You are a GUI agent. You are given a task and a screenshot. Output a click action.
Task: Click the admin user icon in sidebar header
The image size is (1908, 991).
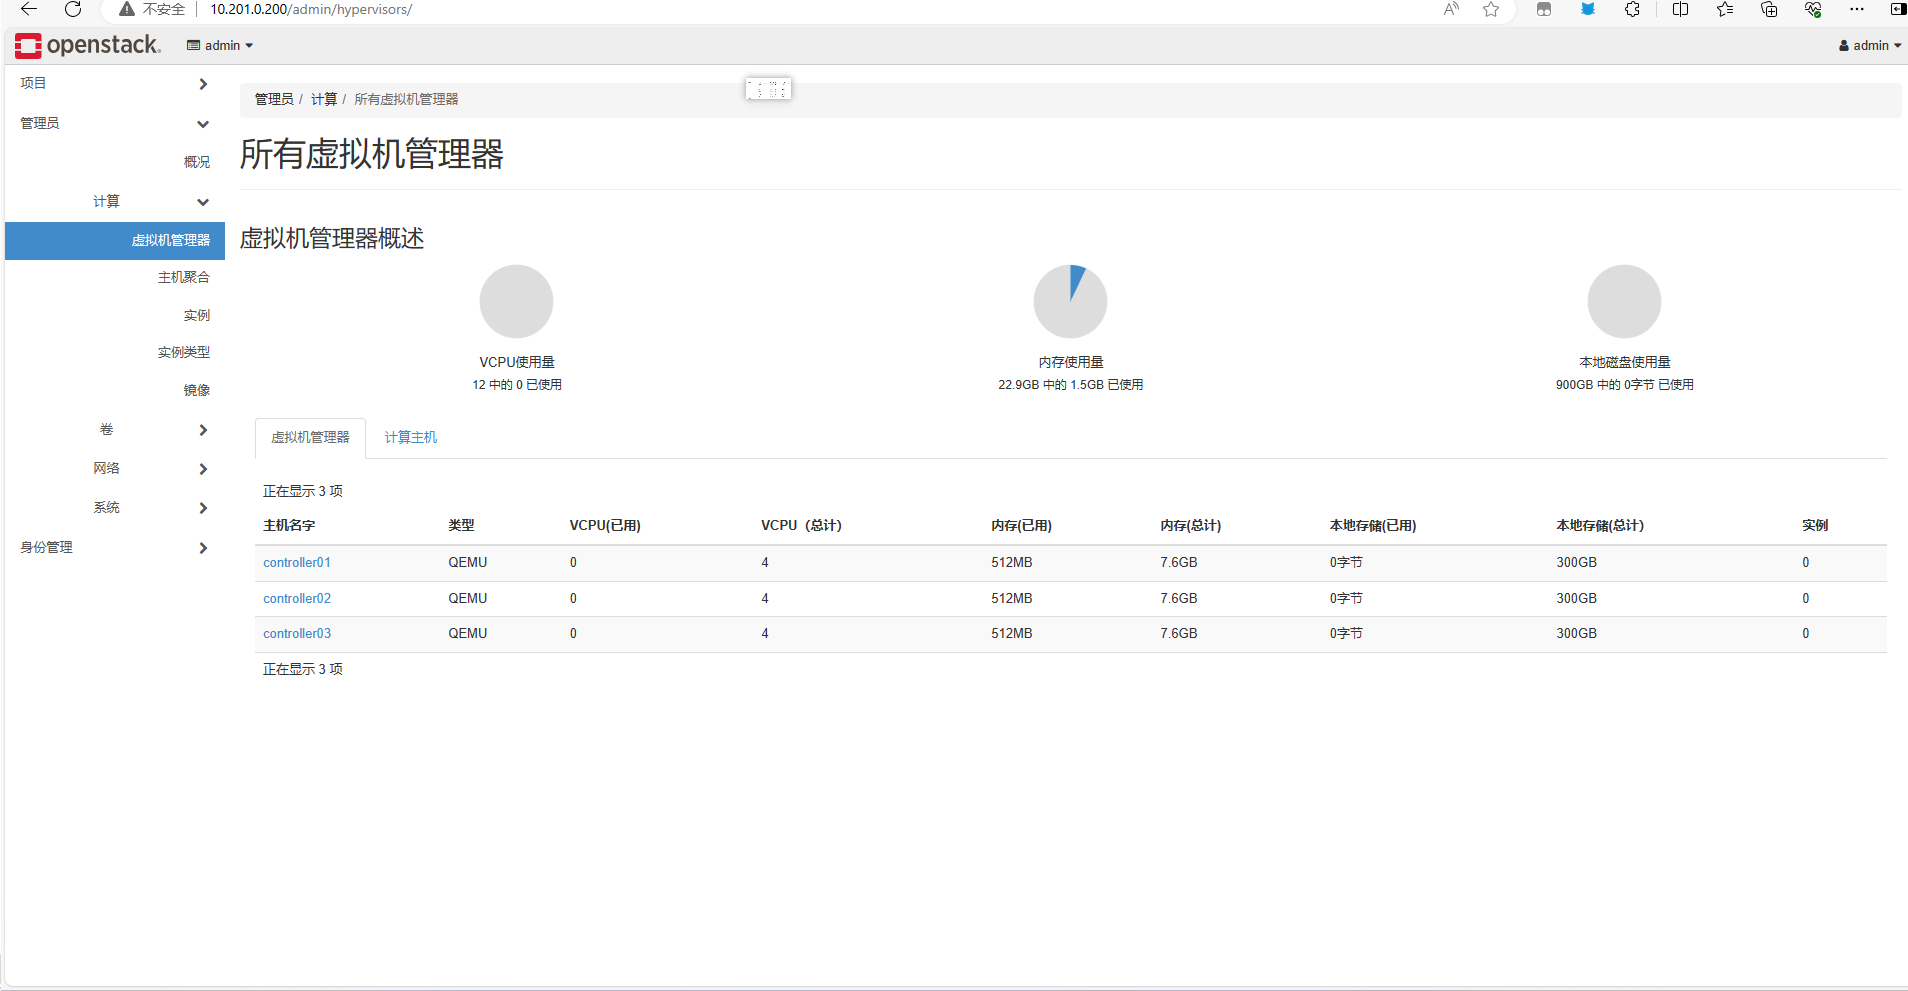[194, 45]
